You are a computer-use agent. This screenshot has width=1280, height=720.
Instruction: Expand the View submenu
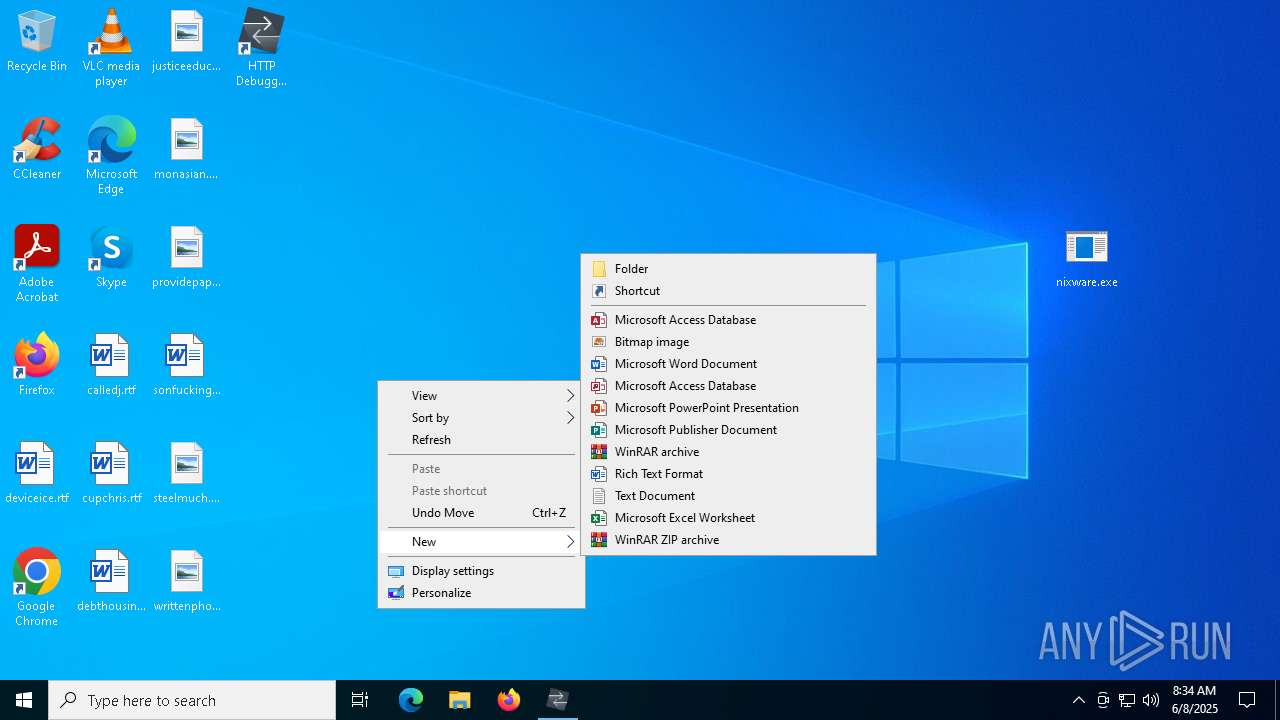[x=482, y=396]
